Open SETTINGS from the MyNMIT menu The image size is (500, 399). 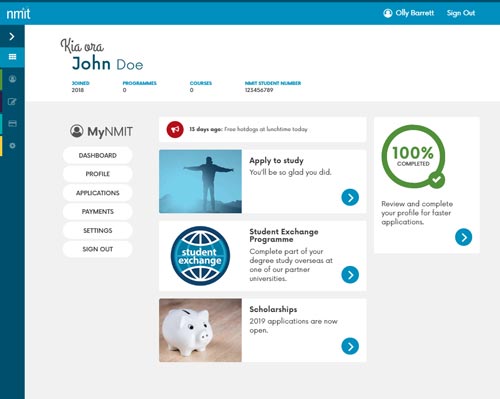(98, 230)
